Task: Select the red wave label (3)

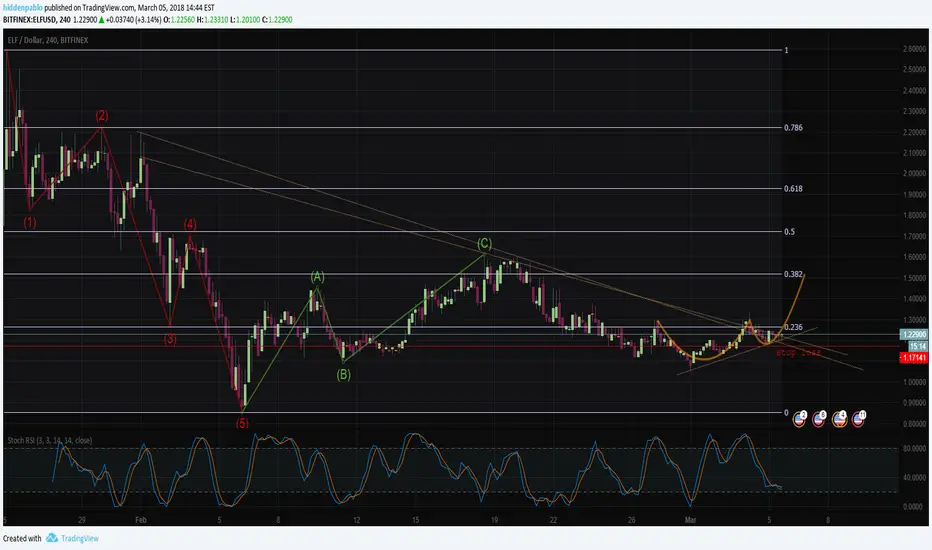Action: (170, 339)
